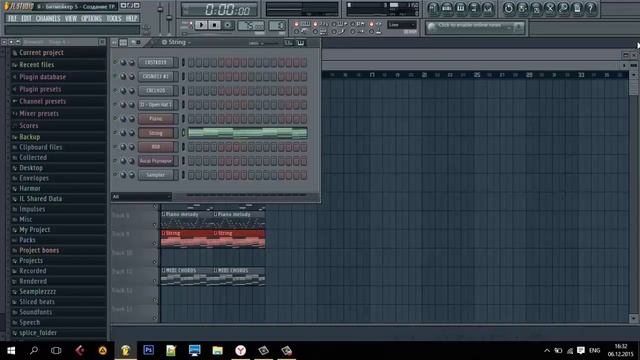Open the All channel filter dropdown

pyautogui.click(x=141, y=197)
